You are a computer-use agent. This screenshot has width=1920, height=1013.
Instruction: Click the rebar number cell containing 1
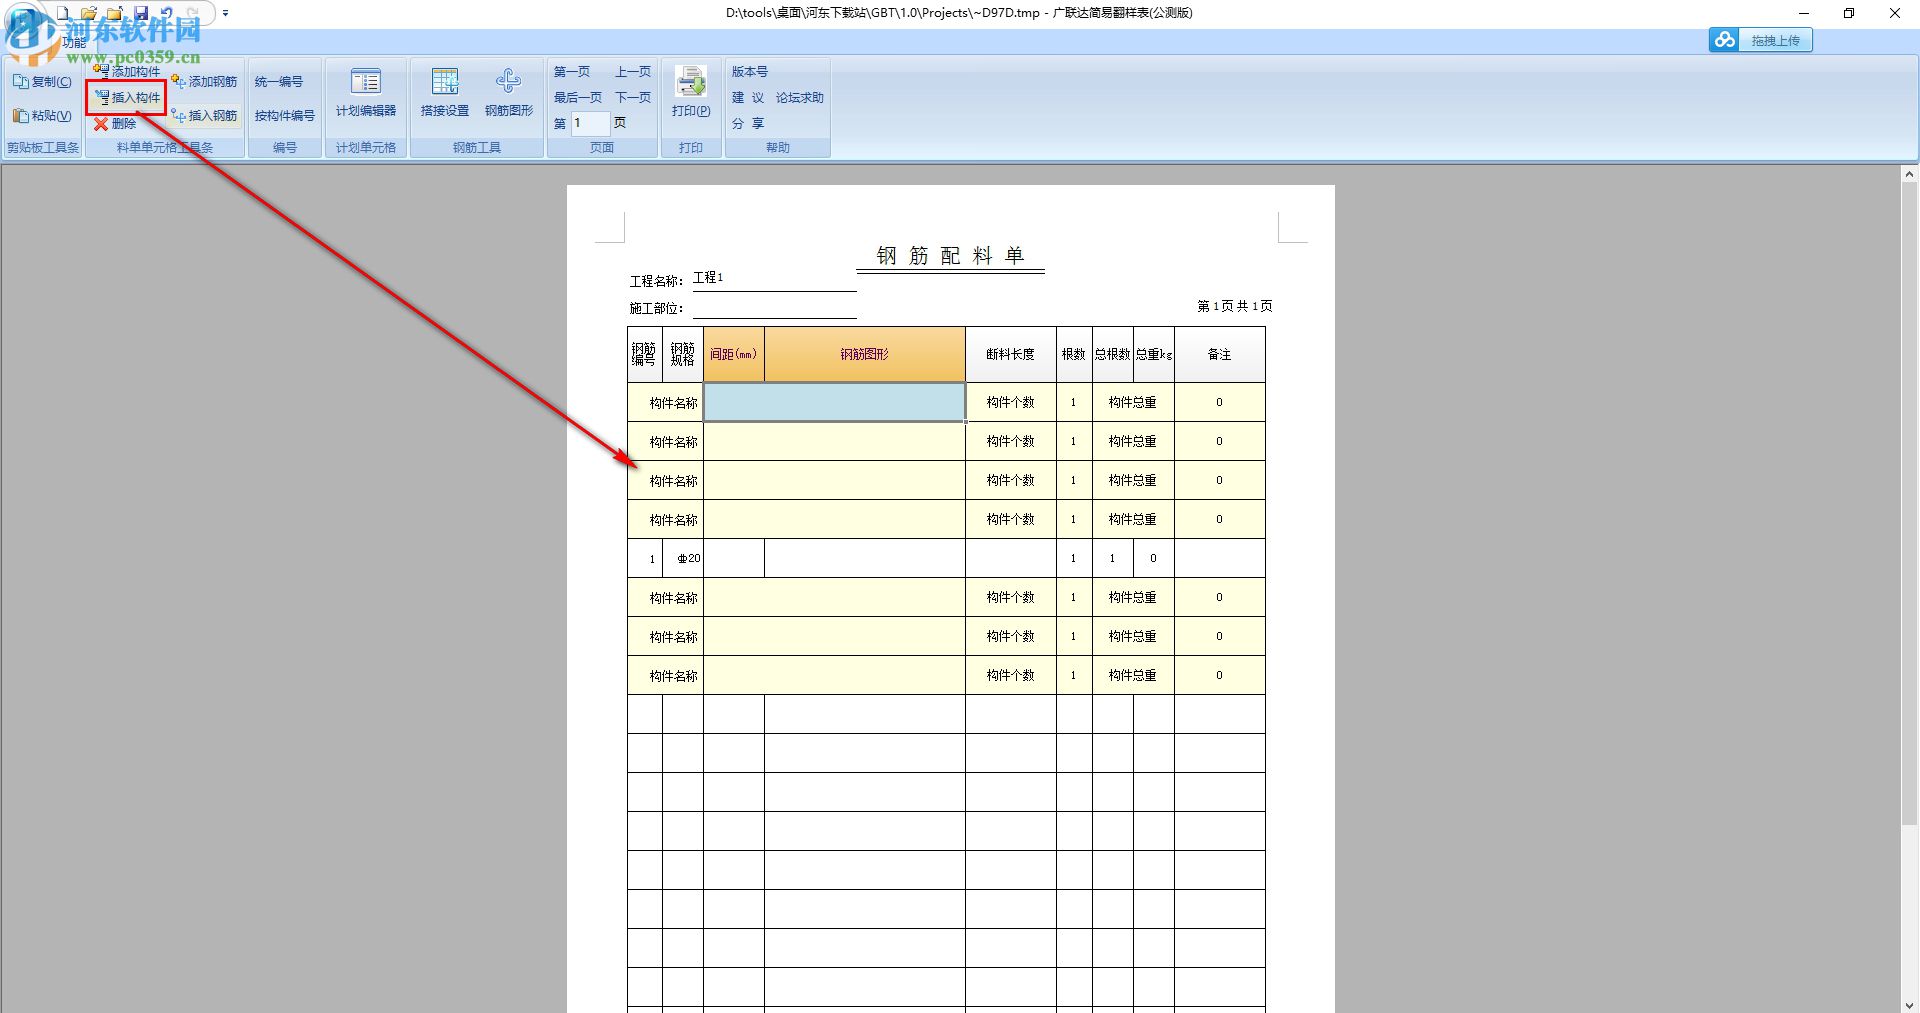(x=646, y=558)
